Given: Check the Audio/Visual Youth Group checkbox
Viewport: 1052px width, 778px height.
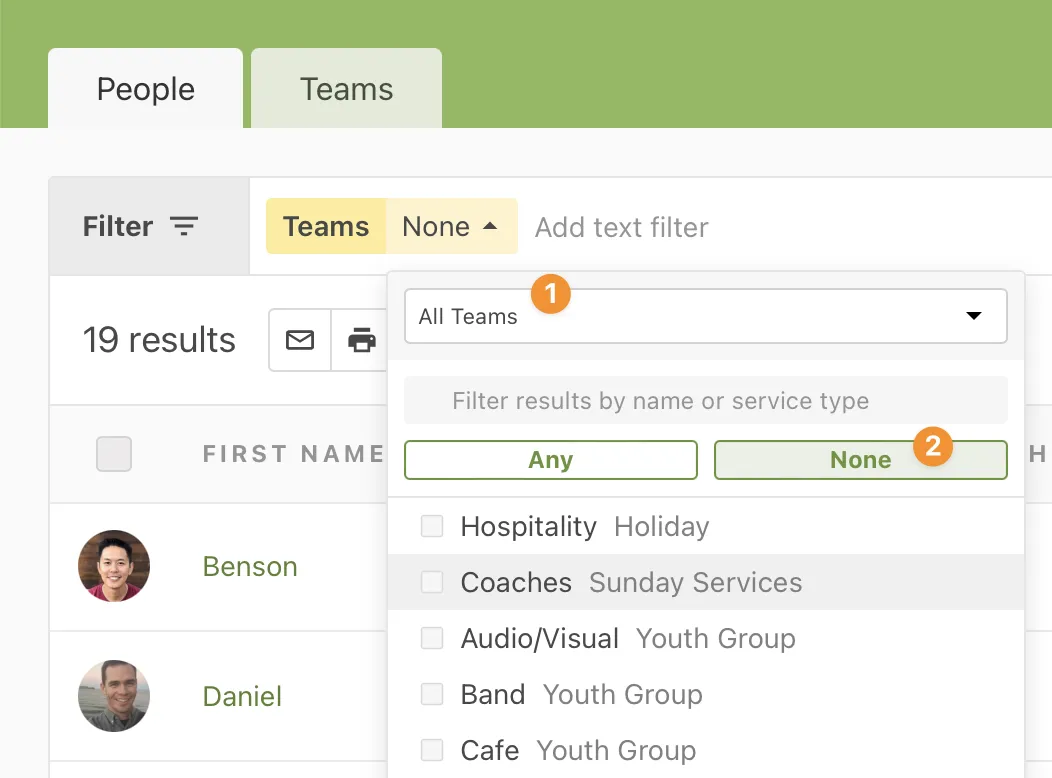Looking at the screenshot, I should coord(432,638).
